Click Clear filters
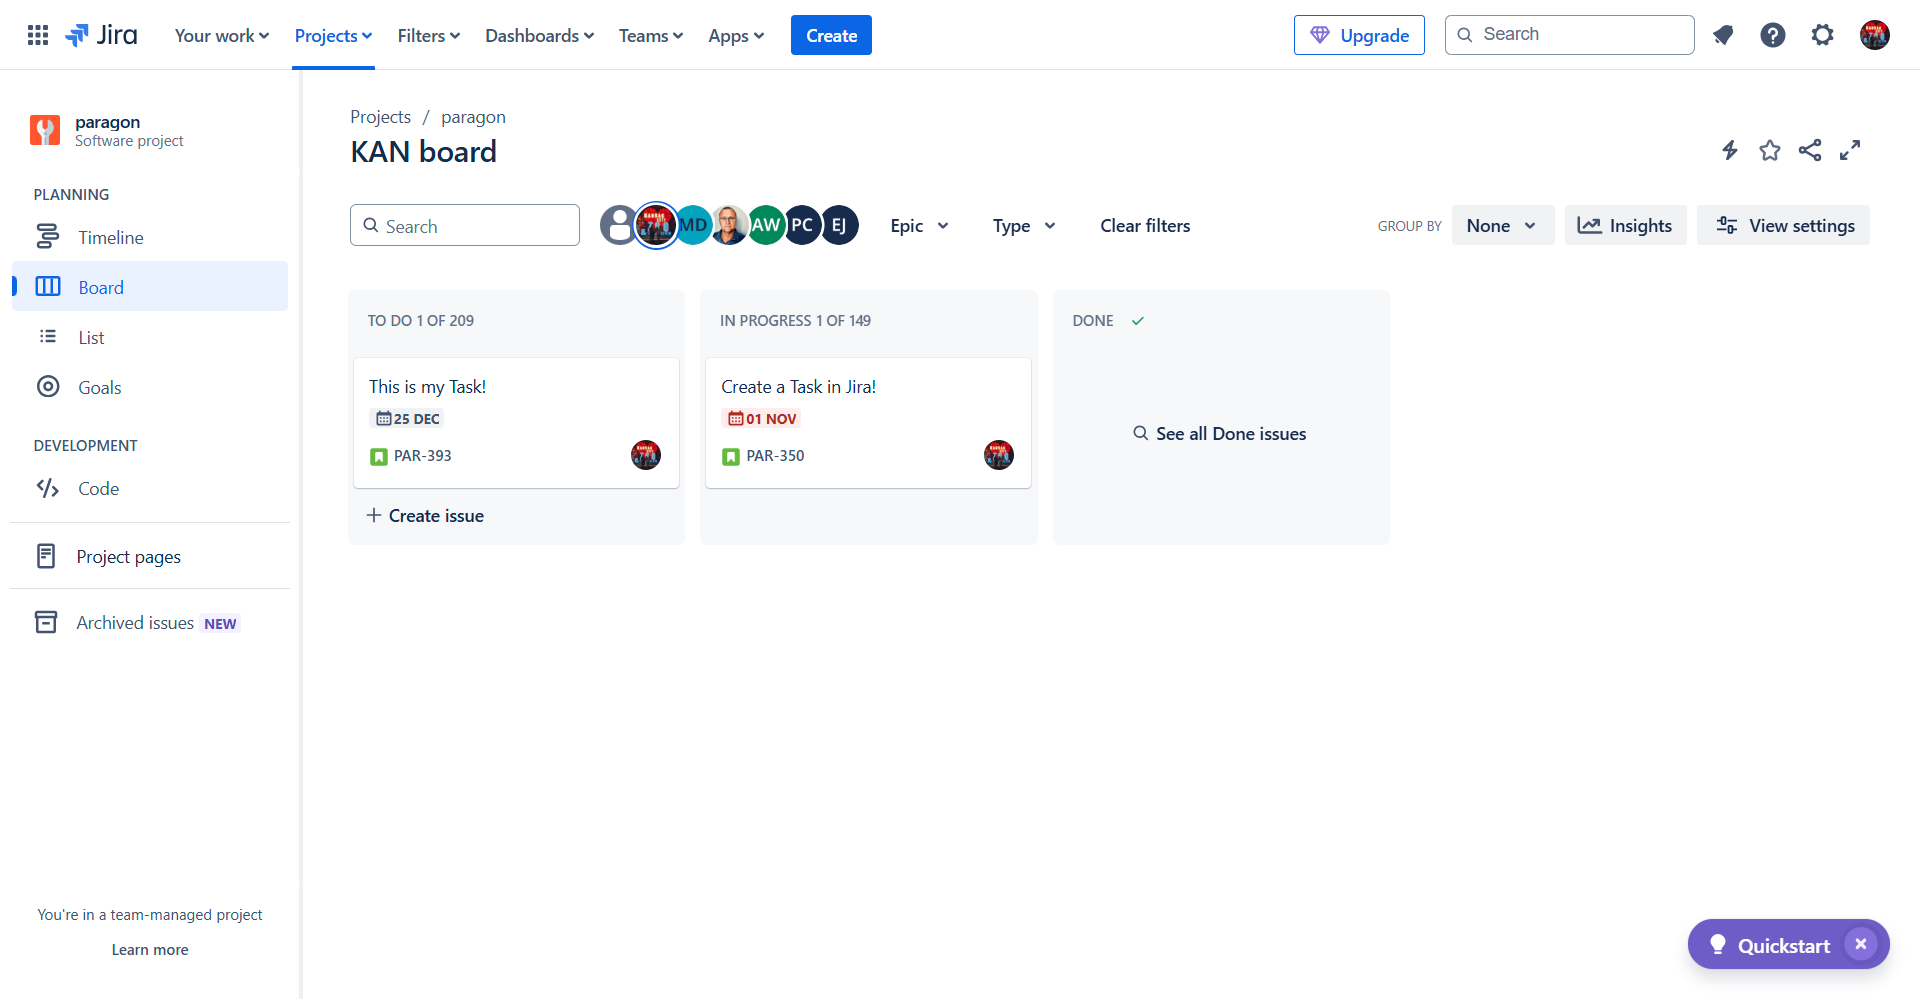 click(1145, 225)
